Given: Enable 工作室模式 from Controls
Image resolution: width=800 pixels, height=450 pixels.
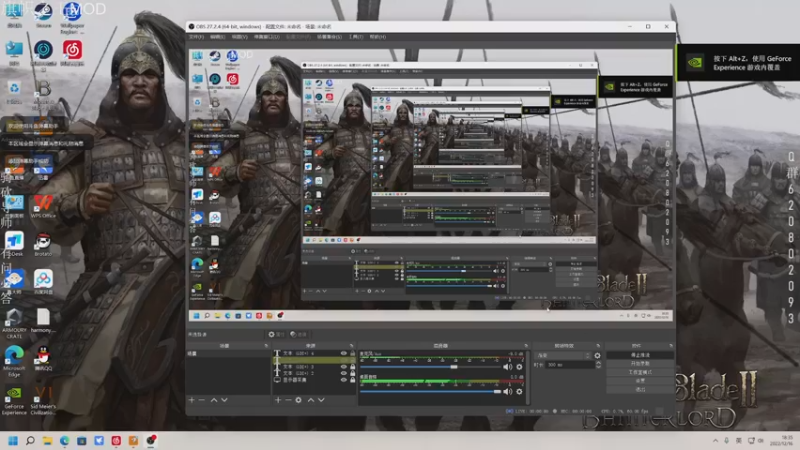Looking at the screenshot, I should point(640,372).
